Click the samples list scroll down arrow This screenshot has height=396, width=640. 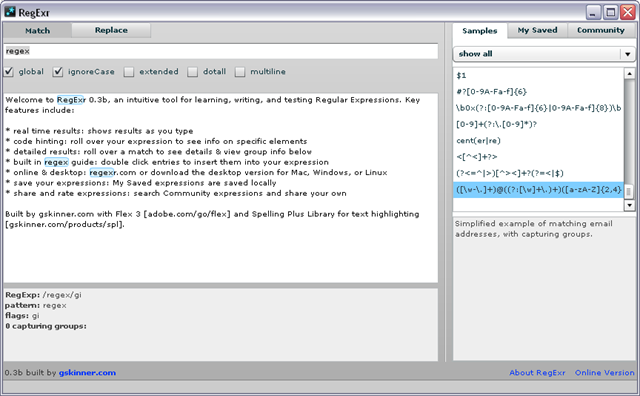coord(629,205)
